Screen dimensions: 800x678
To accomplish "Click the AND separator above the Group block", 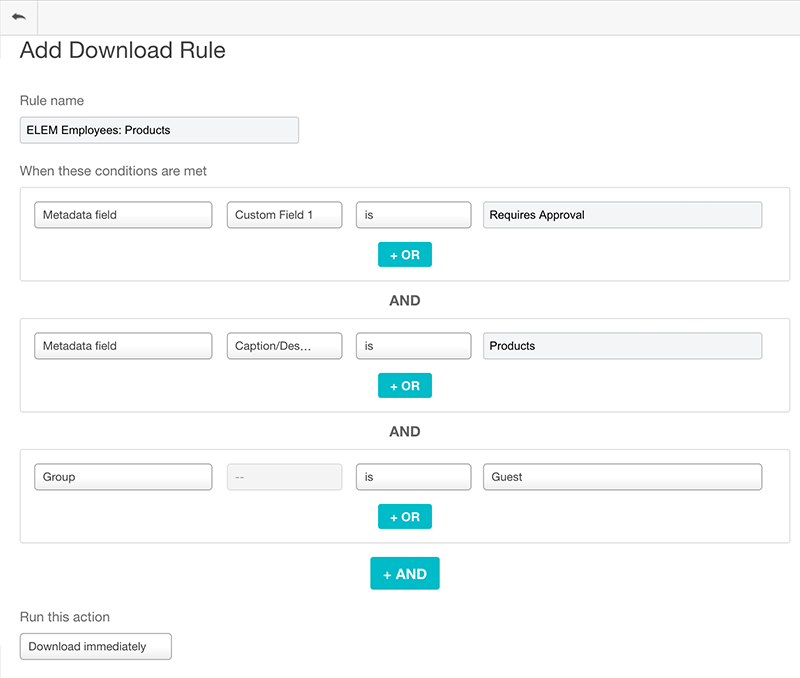I will 405,432.
